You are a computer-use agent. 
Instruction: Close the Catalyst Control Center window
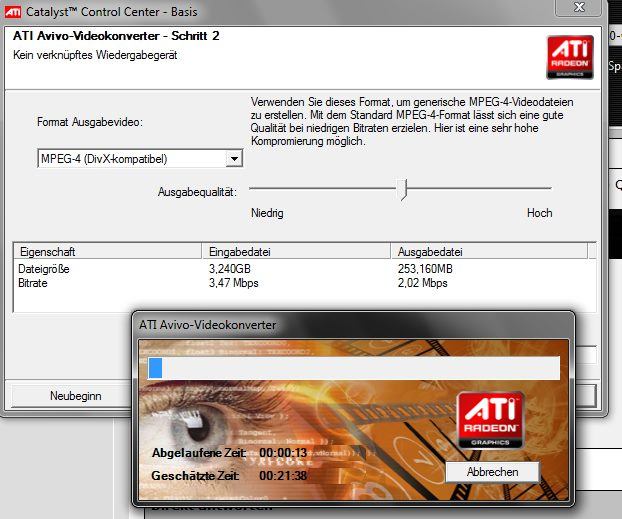pos(579,7)
